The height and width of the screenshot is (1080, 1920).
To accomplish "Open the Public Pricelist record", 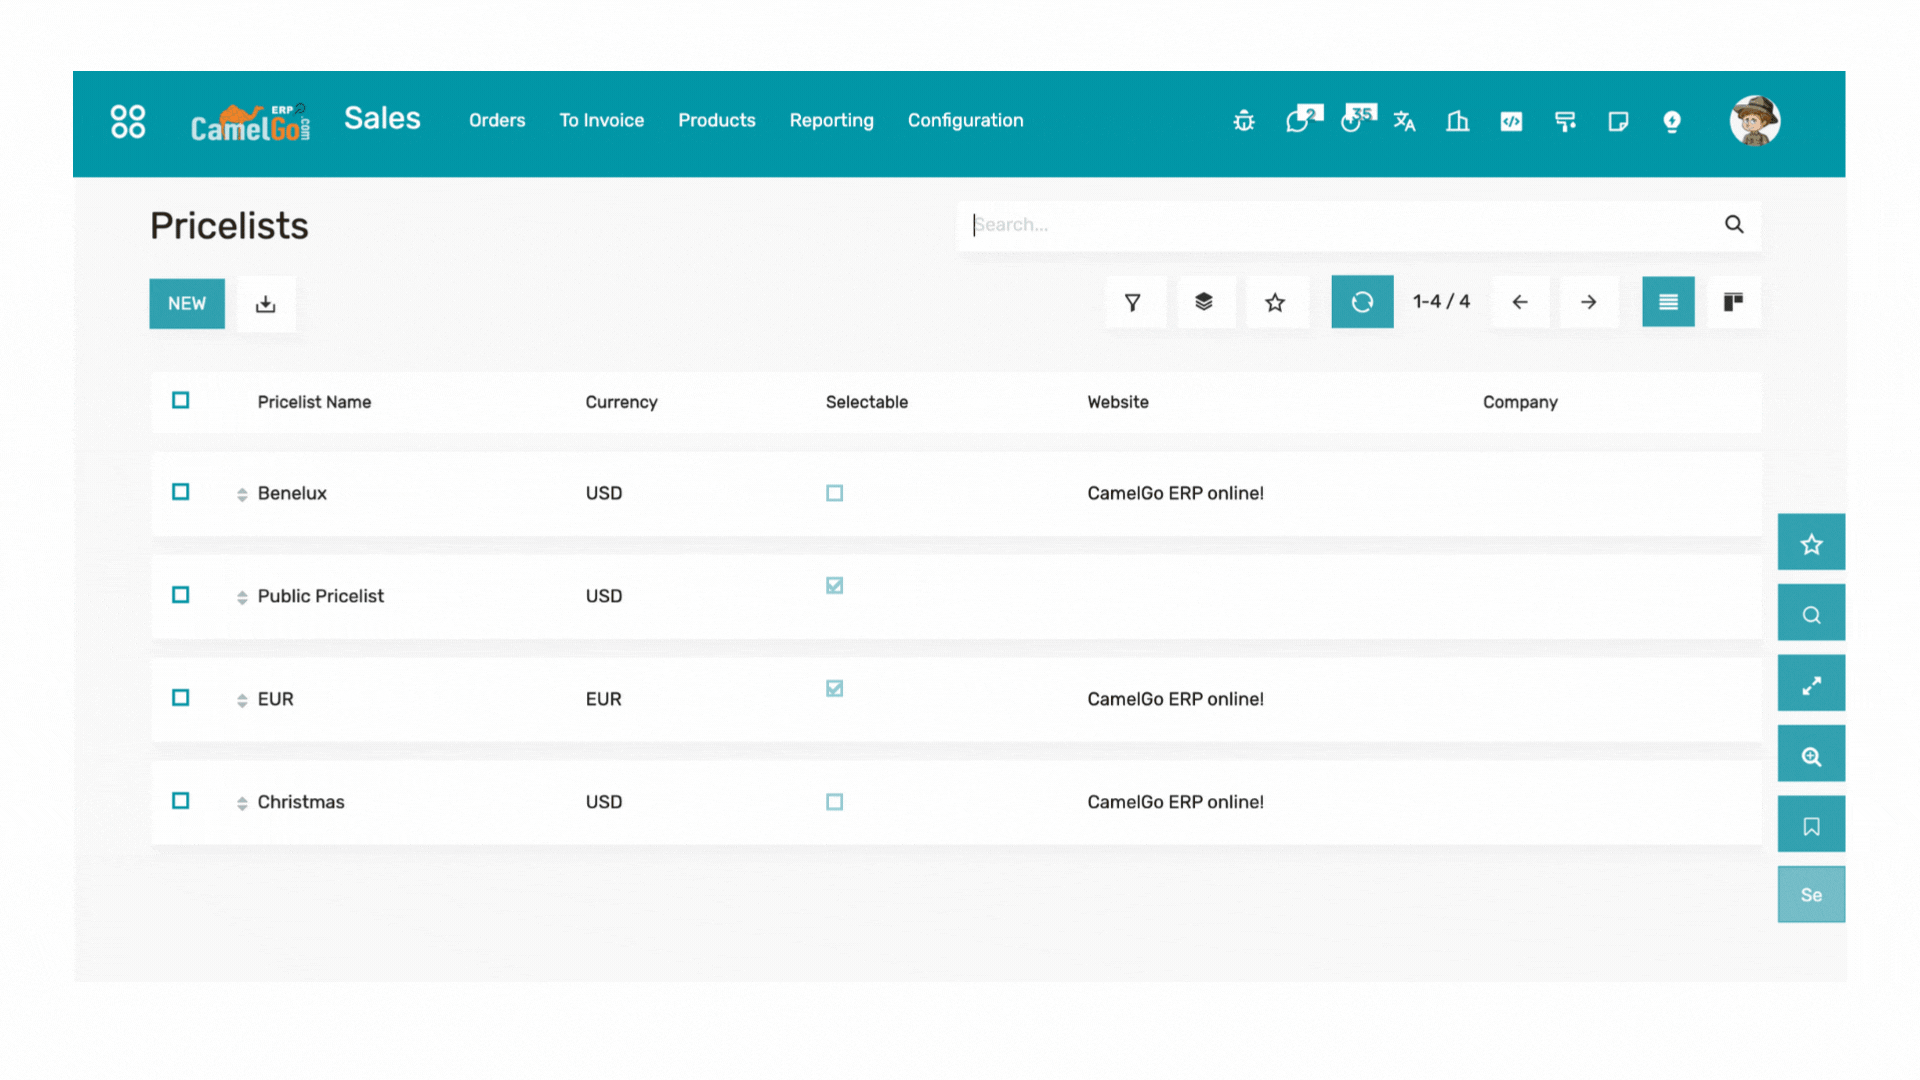I will (x=321, y=596).
